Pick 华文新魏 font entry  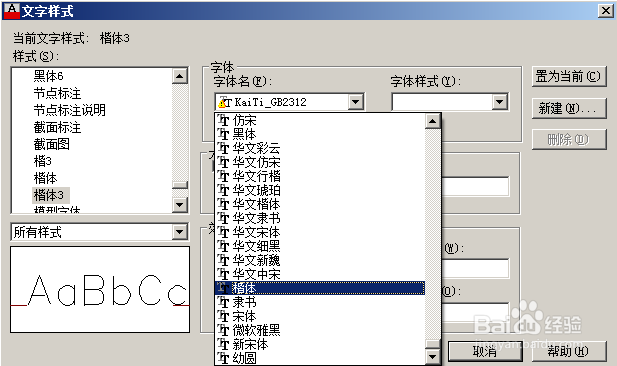point(320,260)
